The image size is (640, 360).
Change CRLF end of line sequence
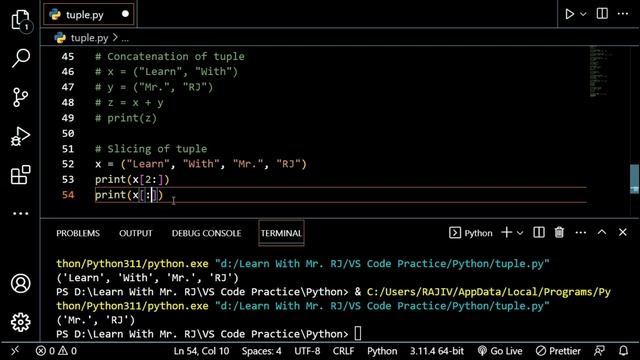[x=343, y=351]
